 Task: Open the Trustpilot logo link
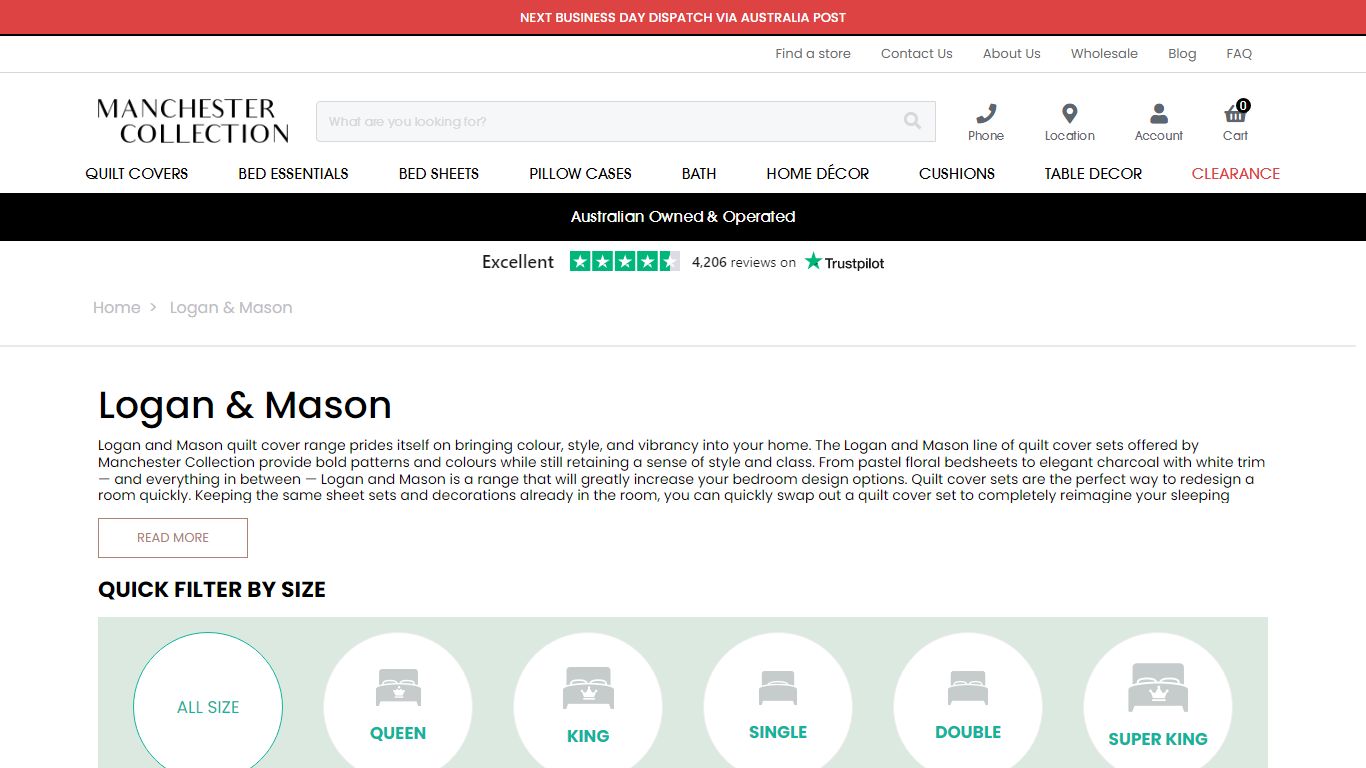(x=845, y=262)
